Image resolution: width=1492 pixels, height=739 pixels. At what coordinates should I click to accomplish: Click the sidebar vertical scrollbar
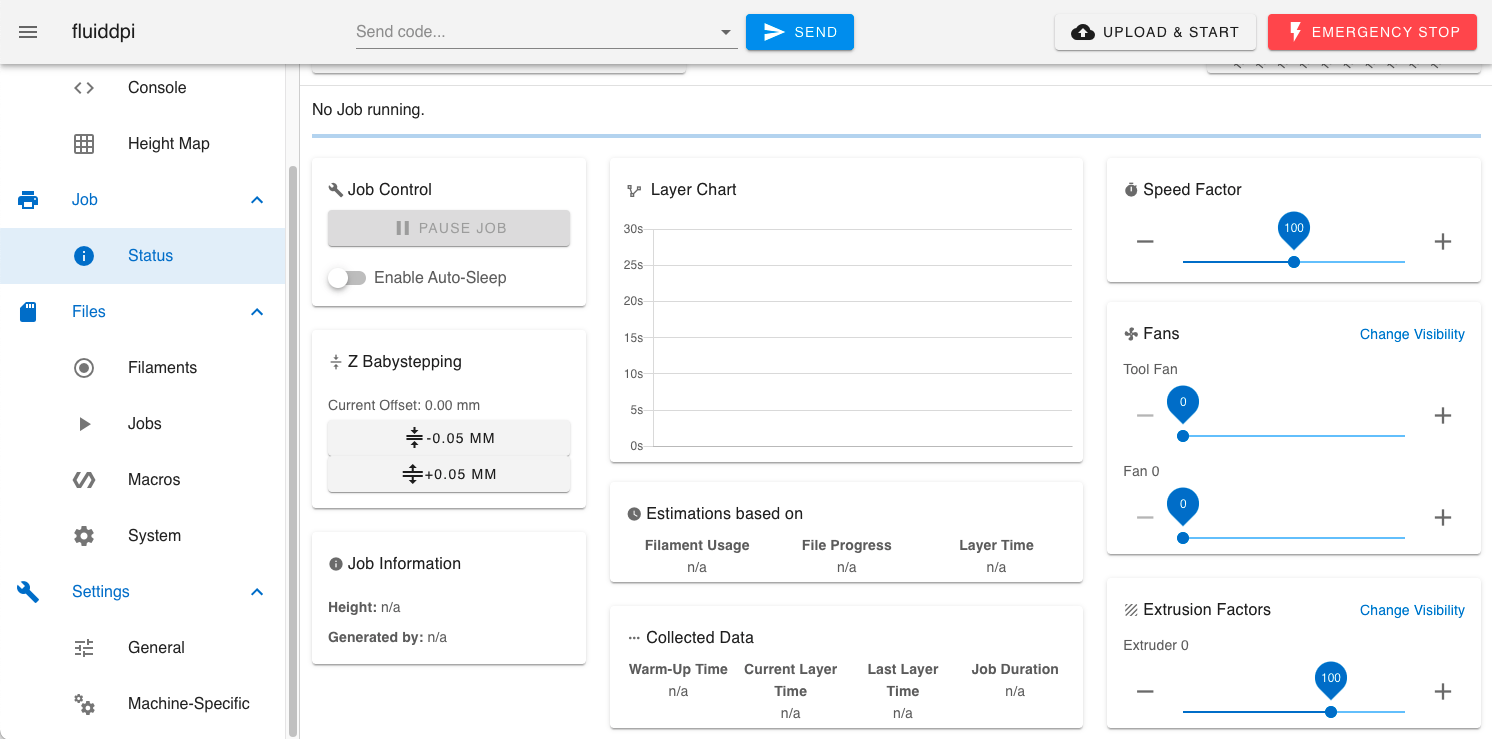tap(292, 450)
